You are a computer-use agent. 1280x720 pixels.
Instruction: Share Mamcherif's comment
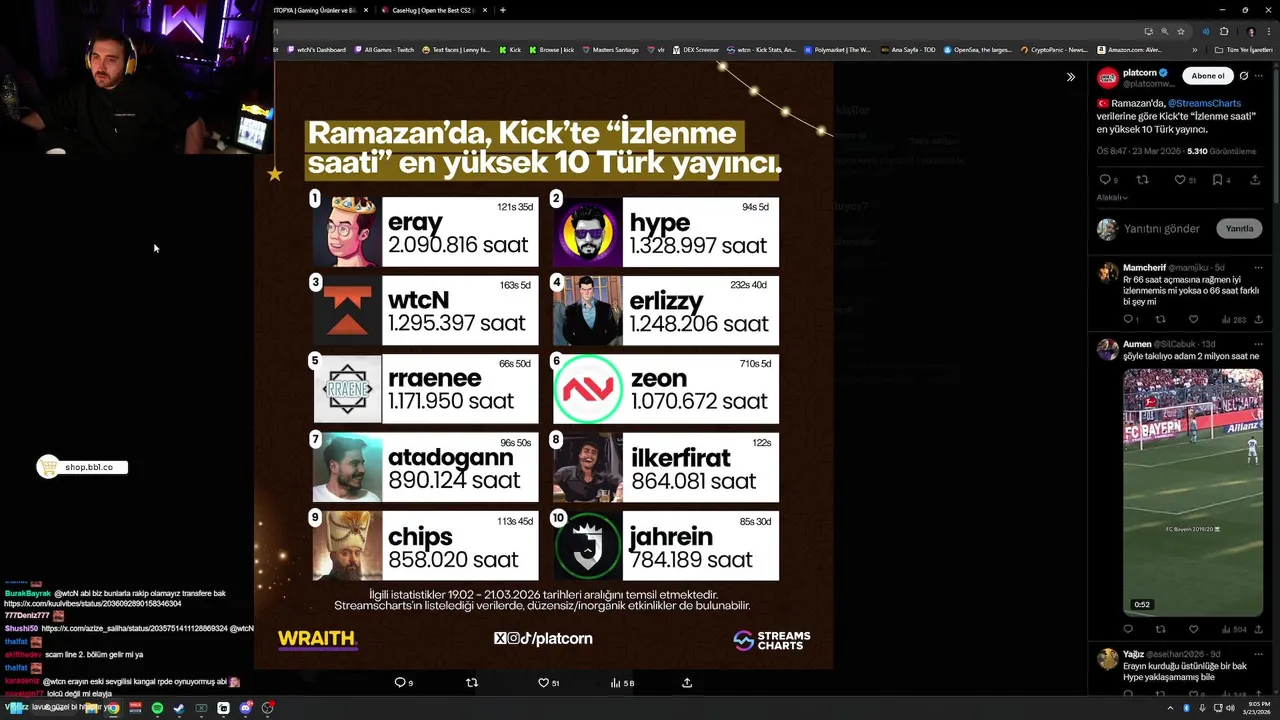pyautogui.click(x=1258, y=320)
